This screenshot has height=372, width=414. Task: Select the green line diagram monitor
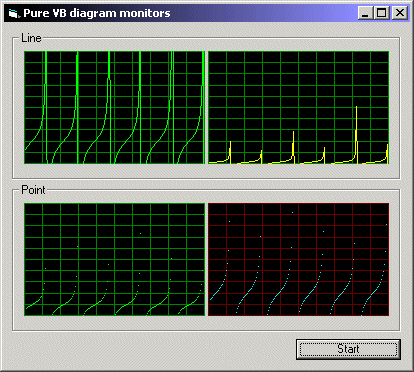tap(114, 107)
